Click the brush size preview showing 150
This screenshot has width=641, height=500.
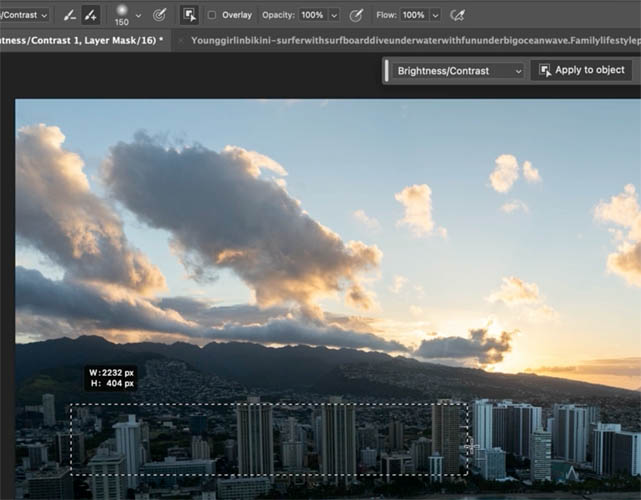pyautogui.click(x=122, y=14)
